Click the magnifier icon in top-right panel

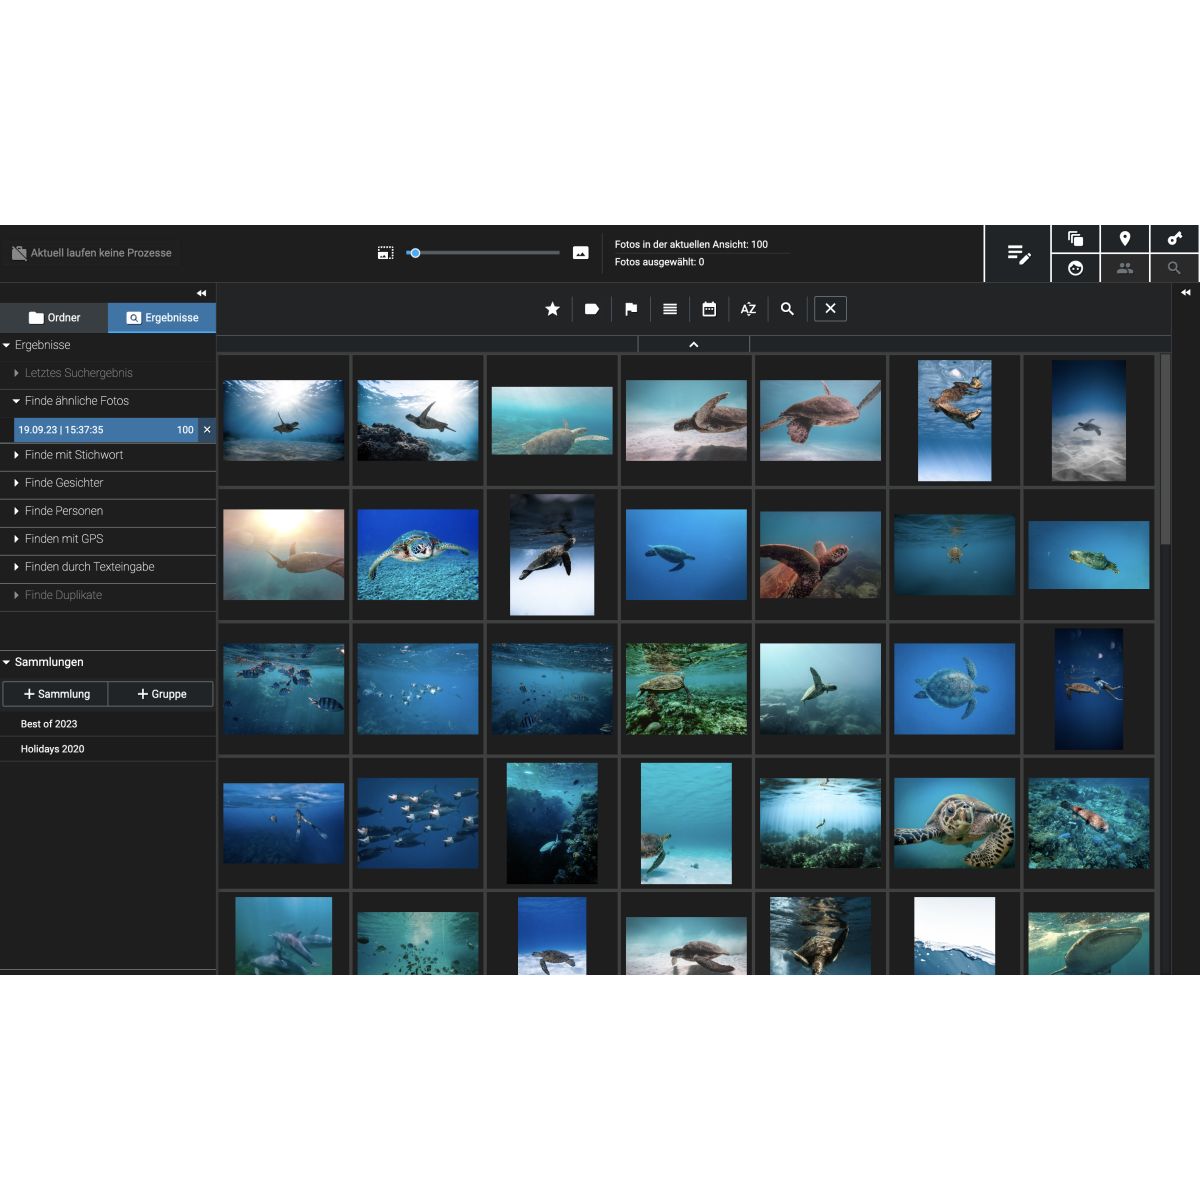click(1175, 268)
